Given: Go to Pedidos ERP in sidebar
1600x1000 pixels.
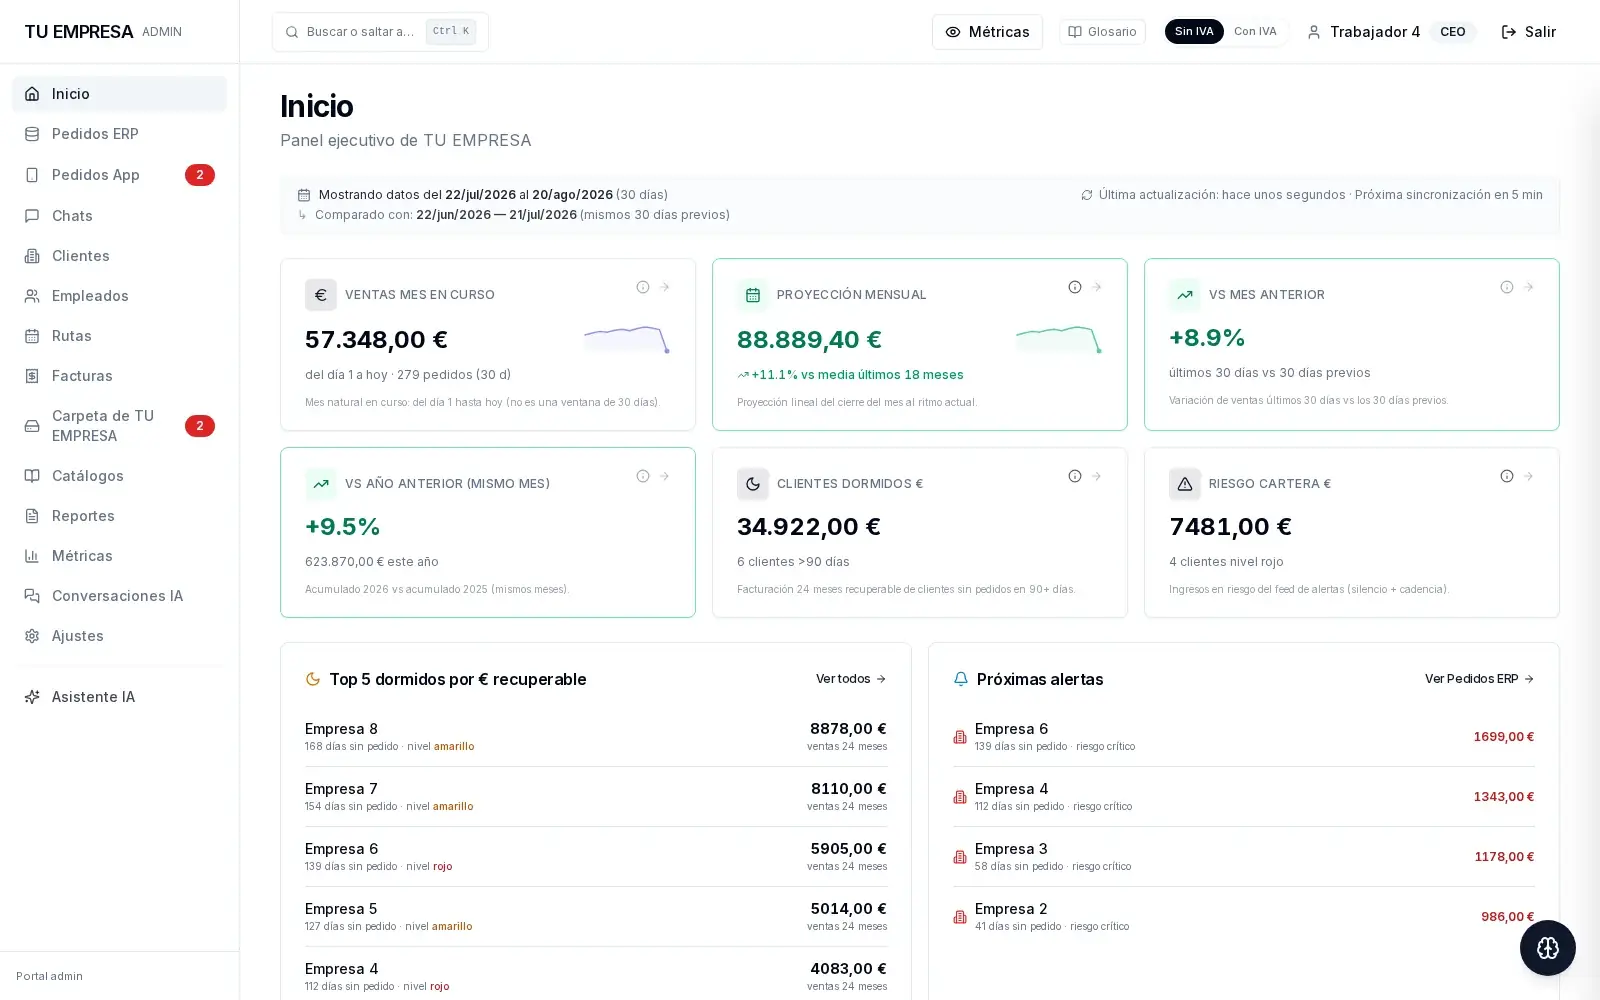Looking at the screenshot, I should point(119,134).
